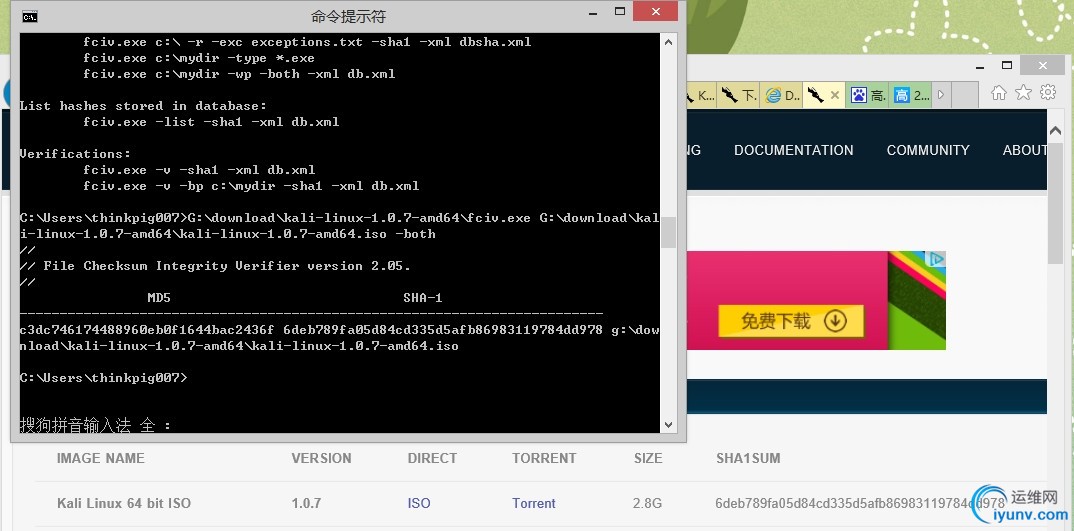
Task: Click the 1.0.7 version cell
Action: [x=306, y=504]
